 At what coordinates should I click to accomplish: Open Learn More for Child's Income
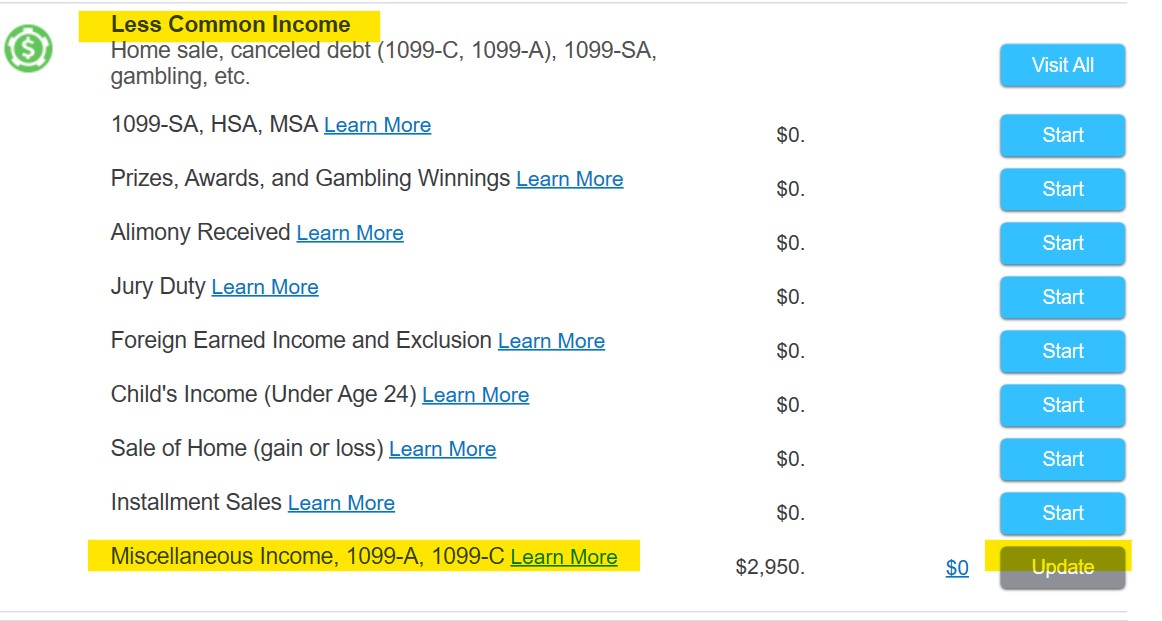[475, 396]
